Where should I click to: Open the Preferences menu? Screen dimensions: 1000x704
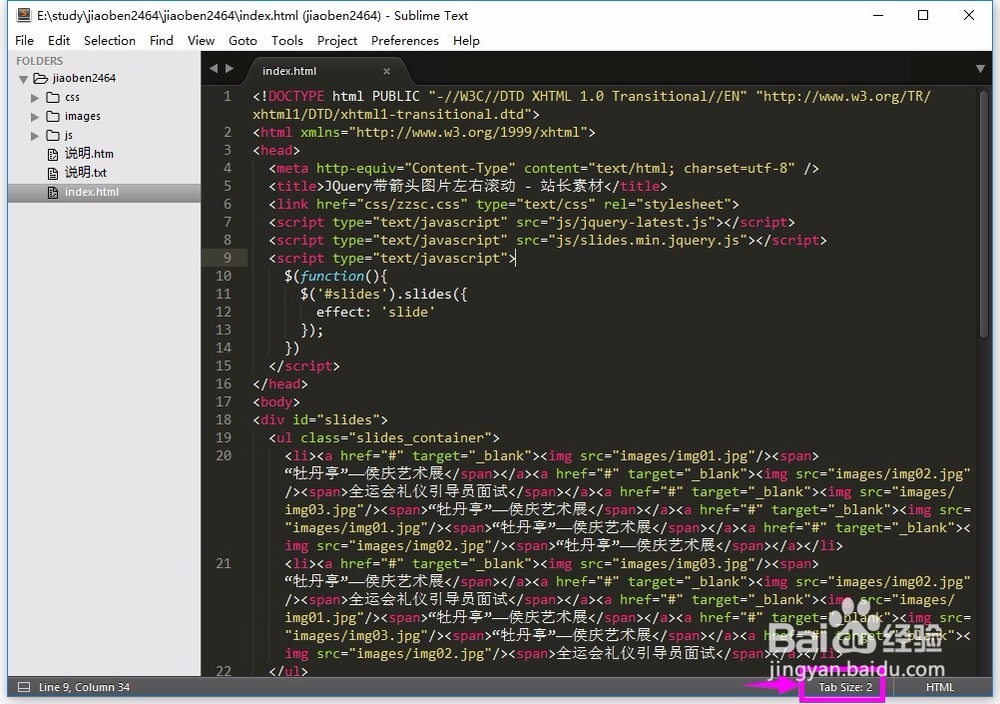(404, 40)
